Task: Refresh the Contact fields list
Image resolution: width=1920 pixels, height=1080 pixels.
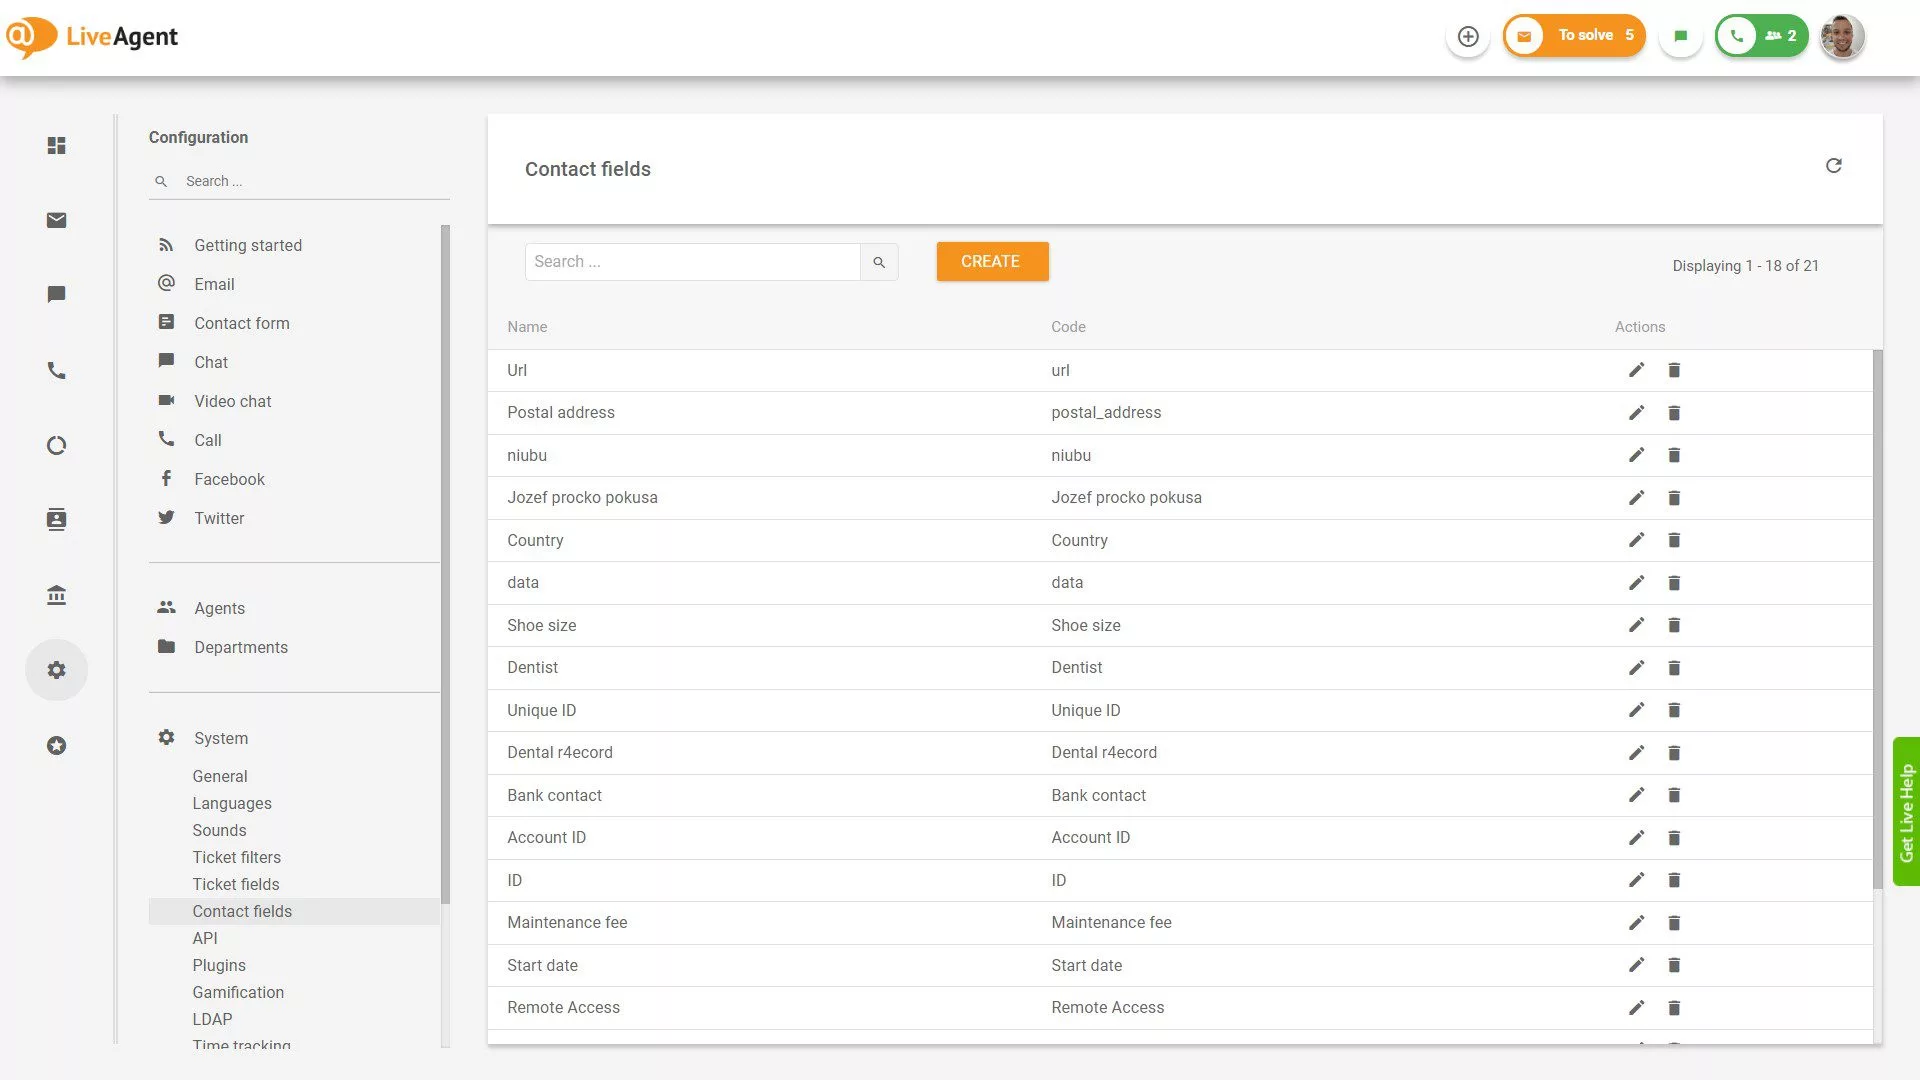Action: [1834, 165]
